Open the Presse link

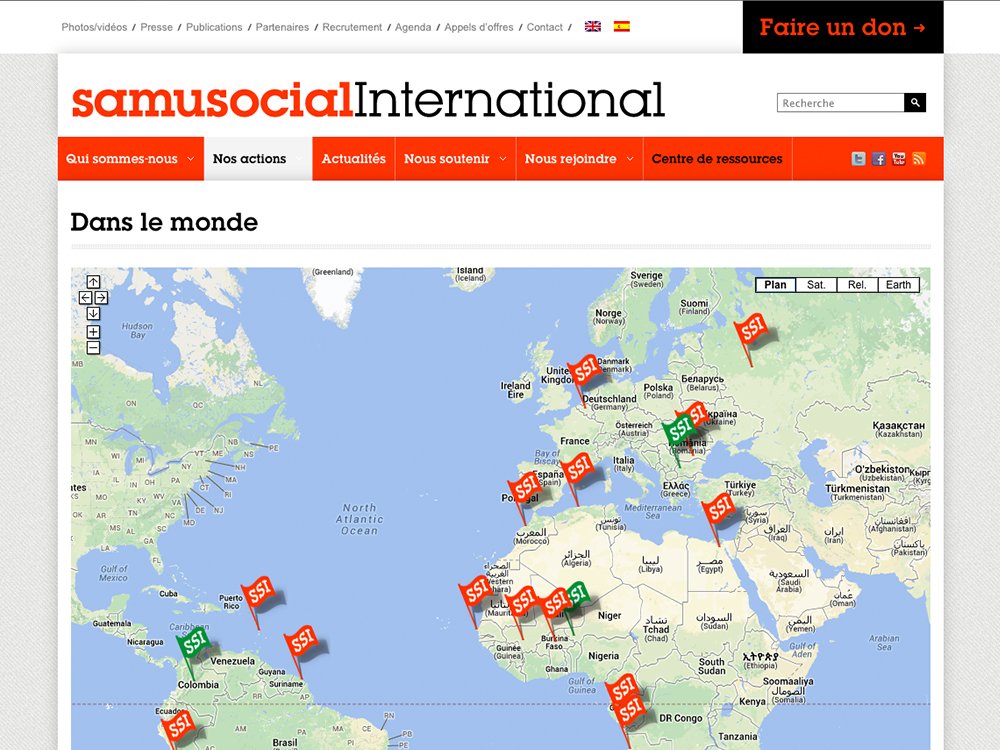[156, 27]
